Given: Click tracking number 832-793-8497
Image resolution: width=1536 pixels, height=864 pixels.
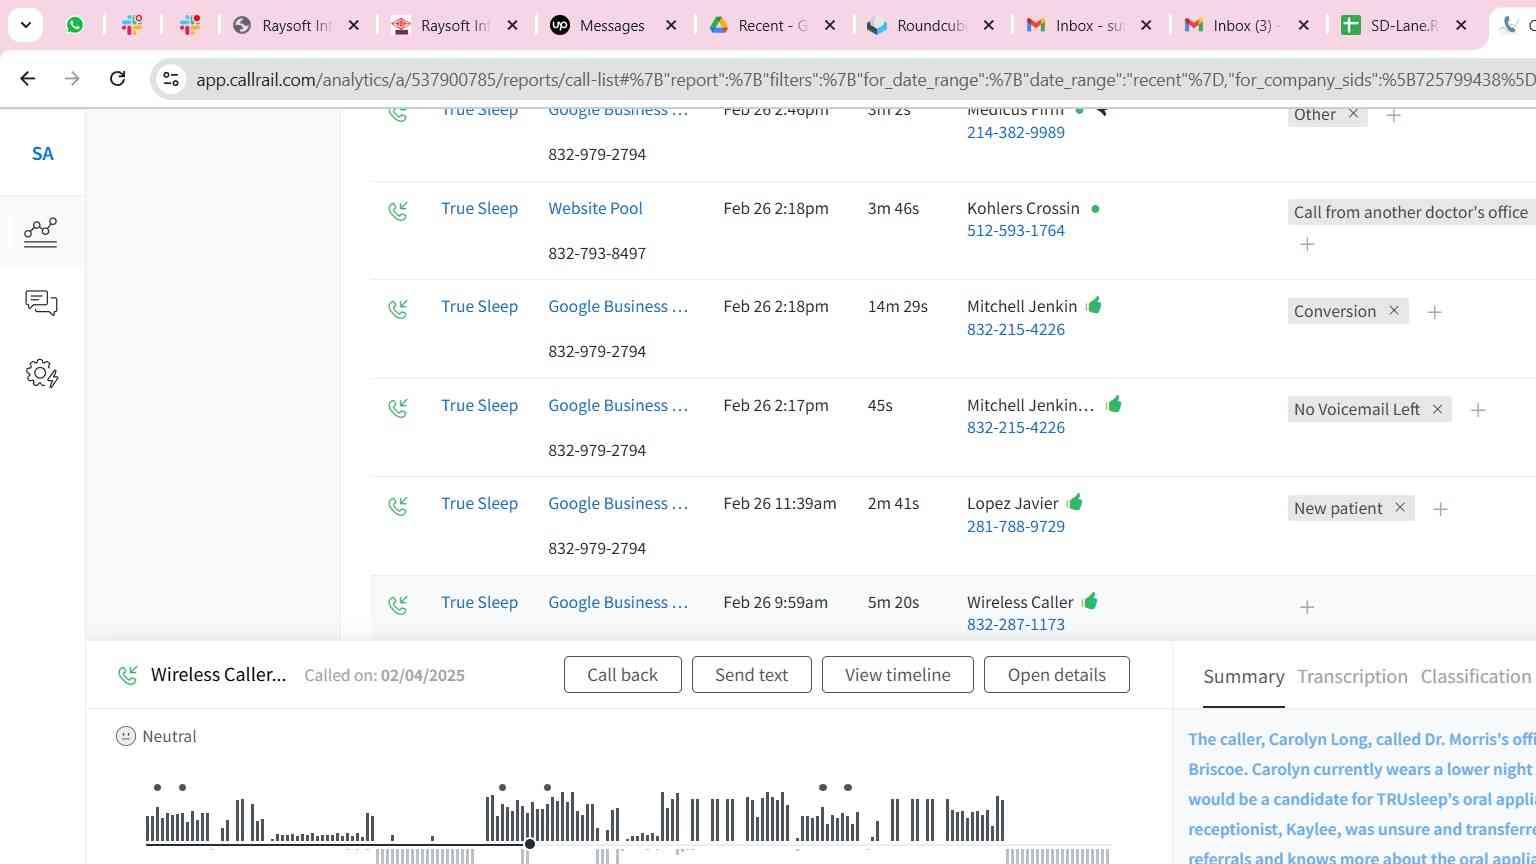Looking at the screenshot, I should (597, 254).
